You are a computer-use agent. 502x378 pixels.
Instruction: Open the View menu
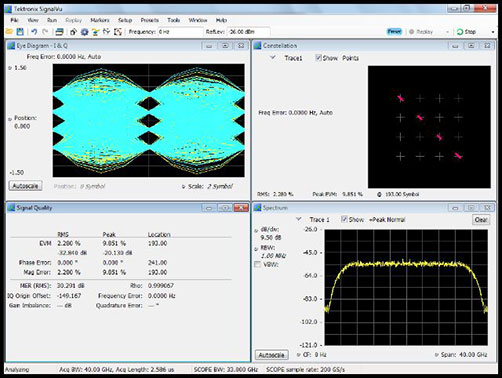pyautogui.click(x=33, y=20)
